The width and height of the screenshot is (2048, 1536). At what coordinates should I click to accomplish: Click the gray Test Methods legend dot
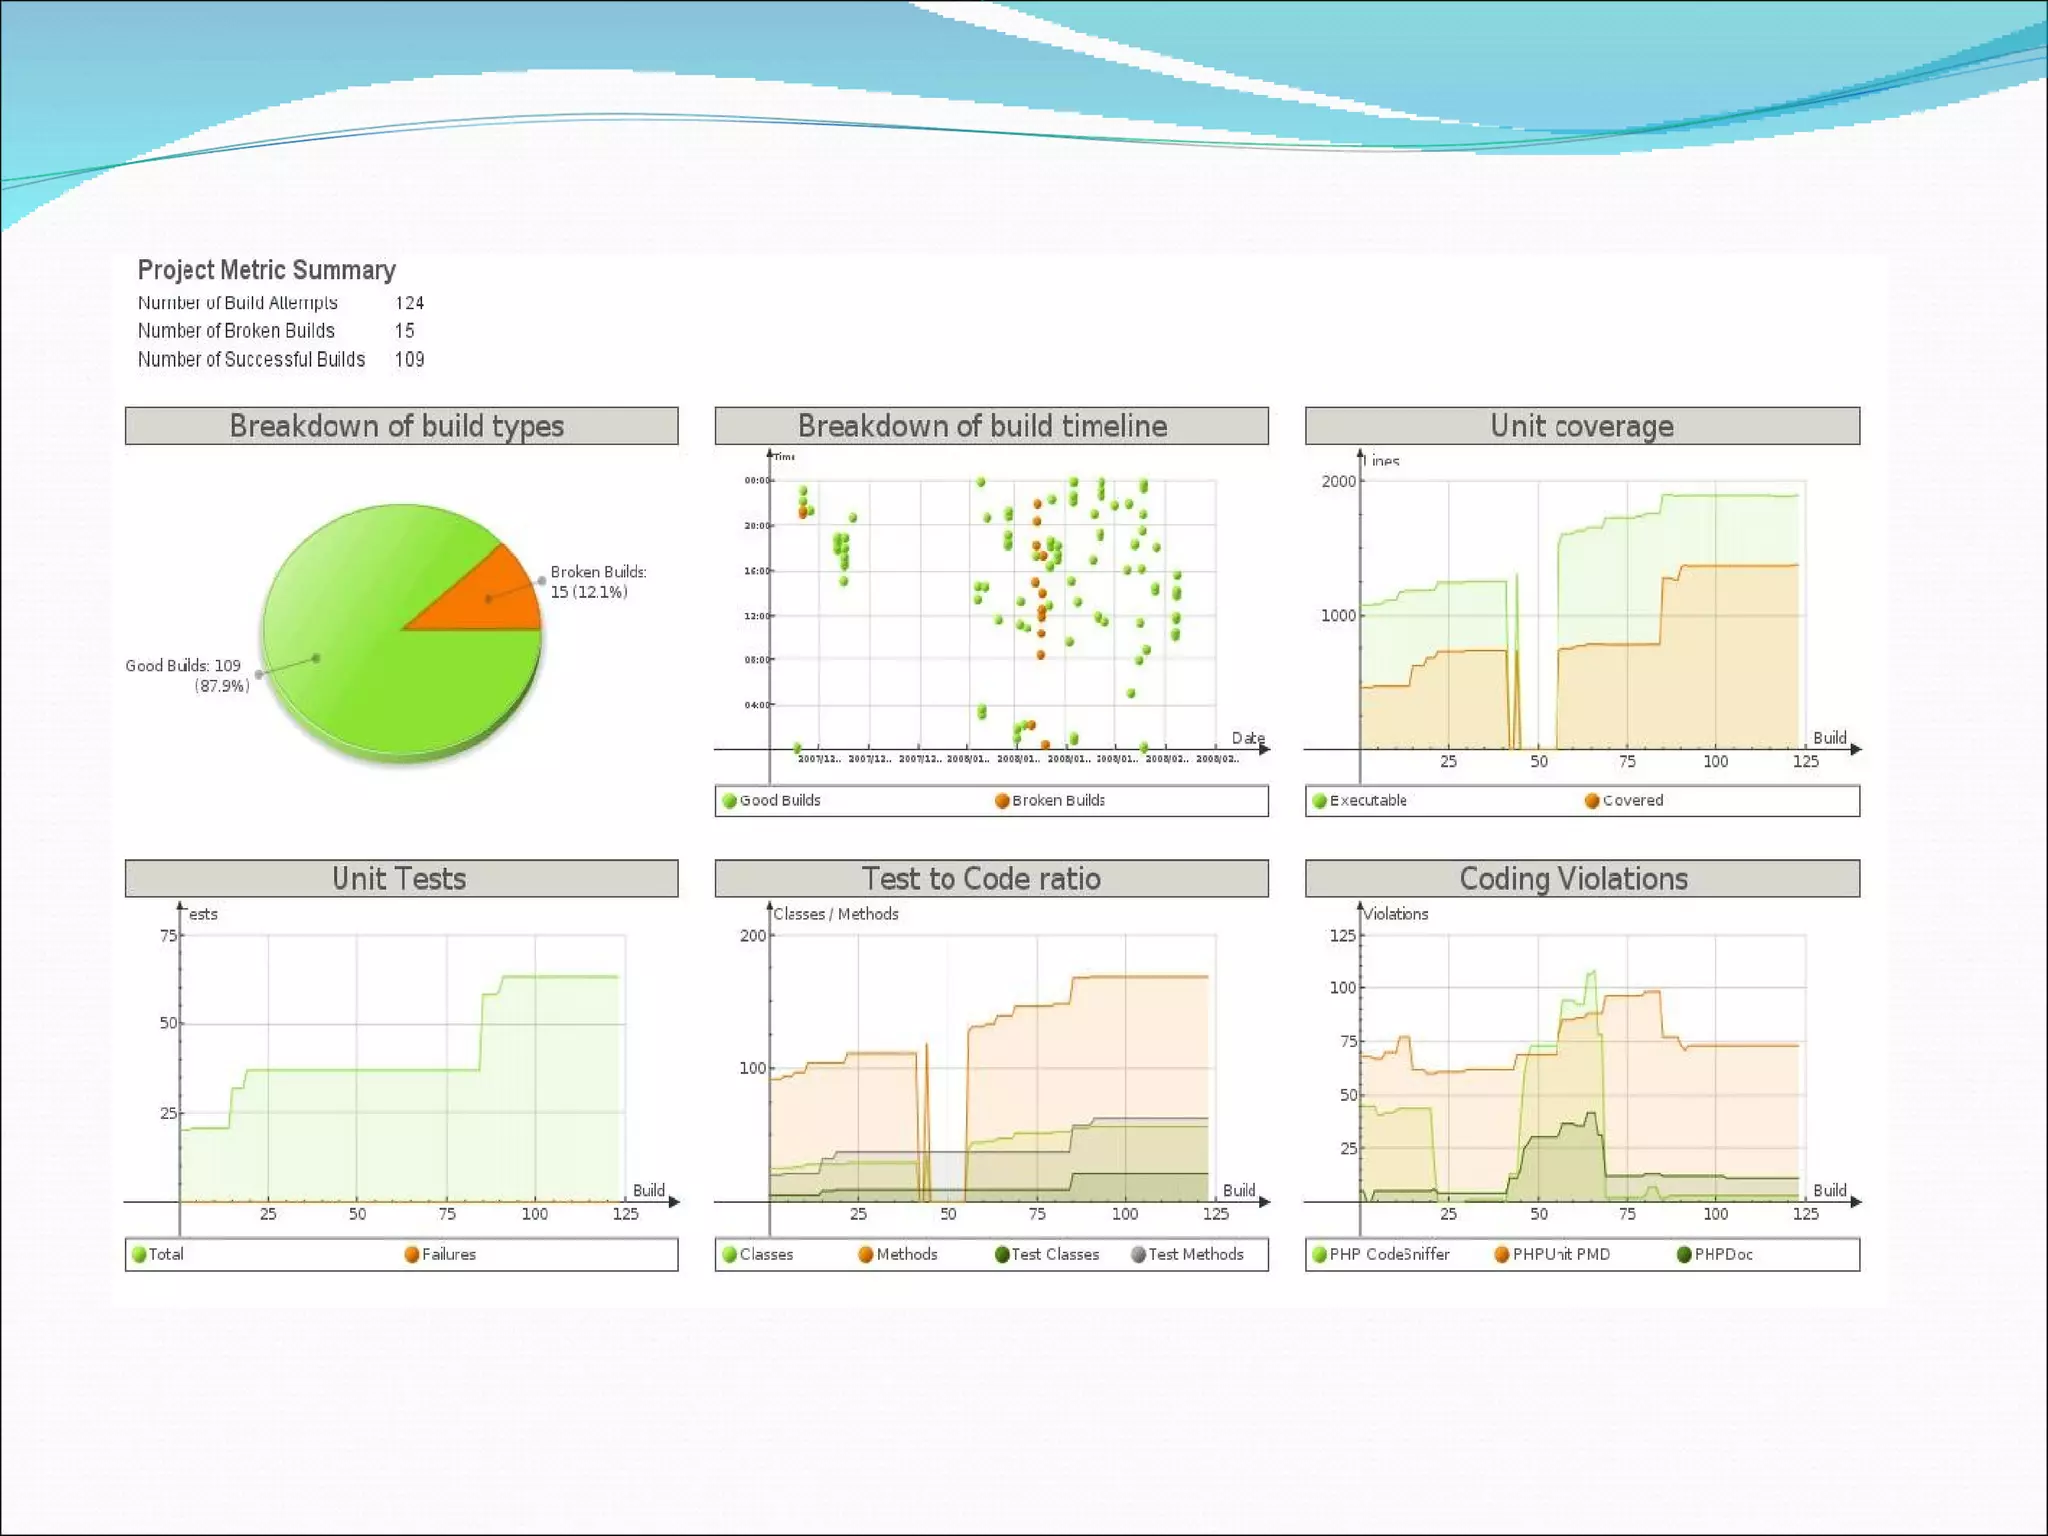[1138, 1254]
